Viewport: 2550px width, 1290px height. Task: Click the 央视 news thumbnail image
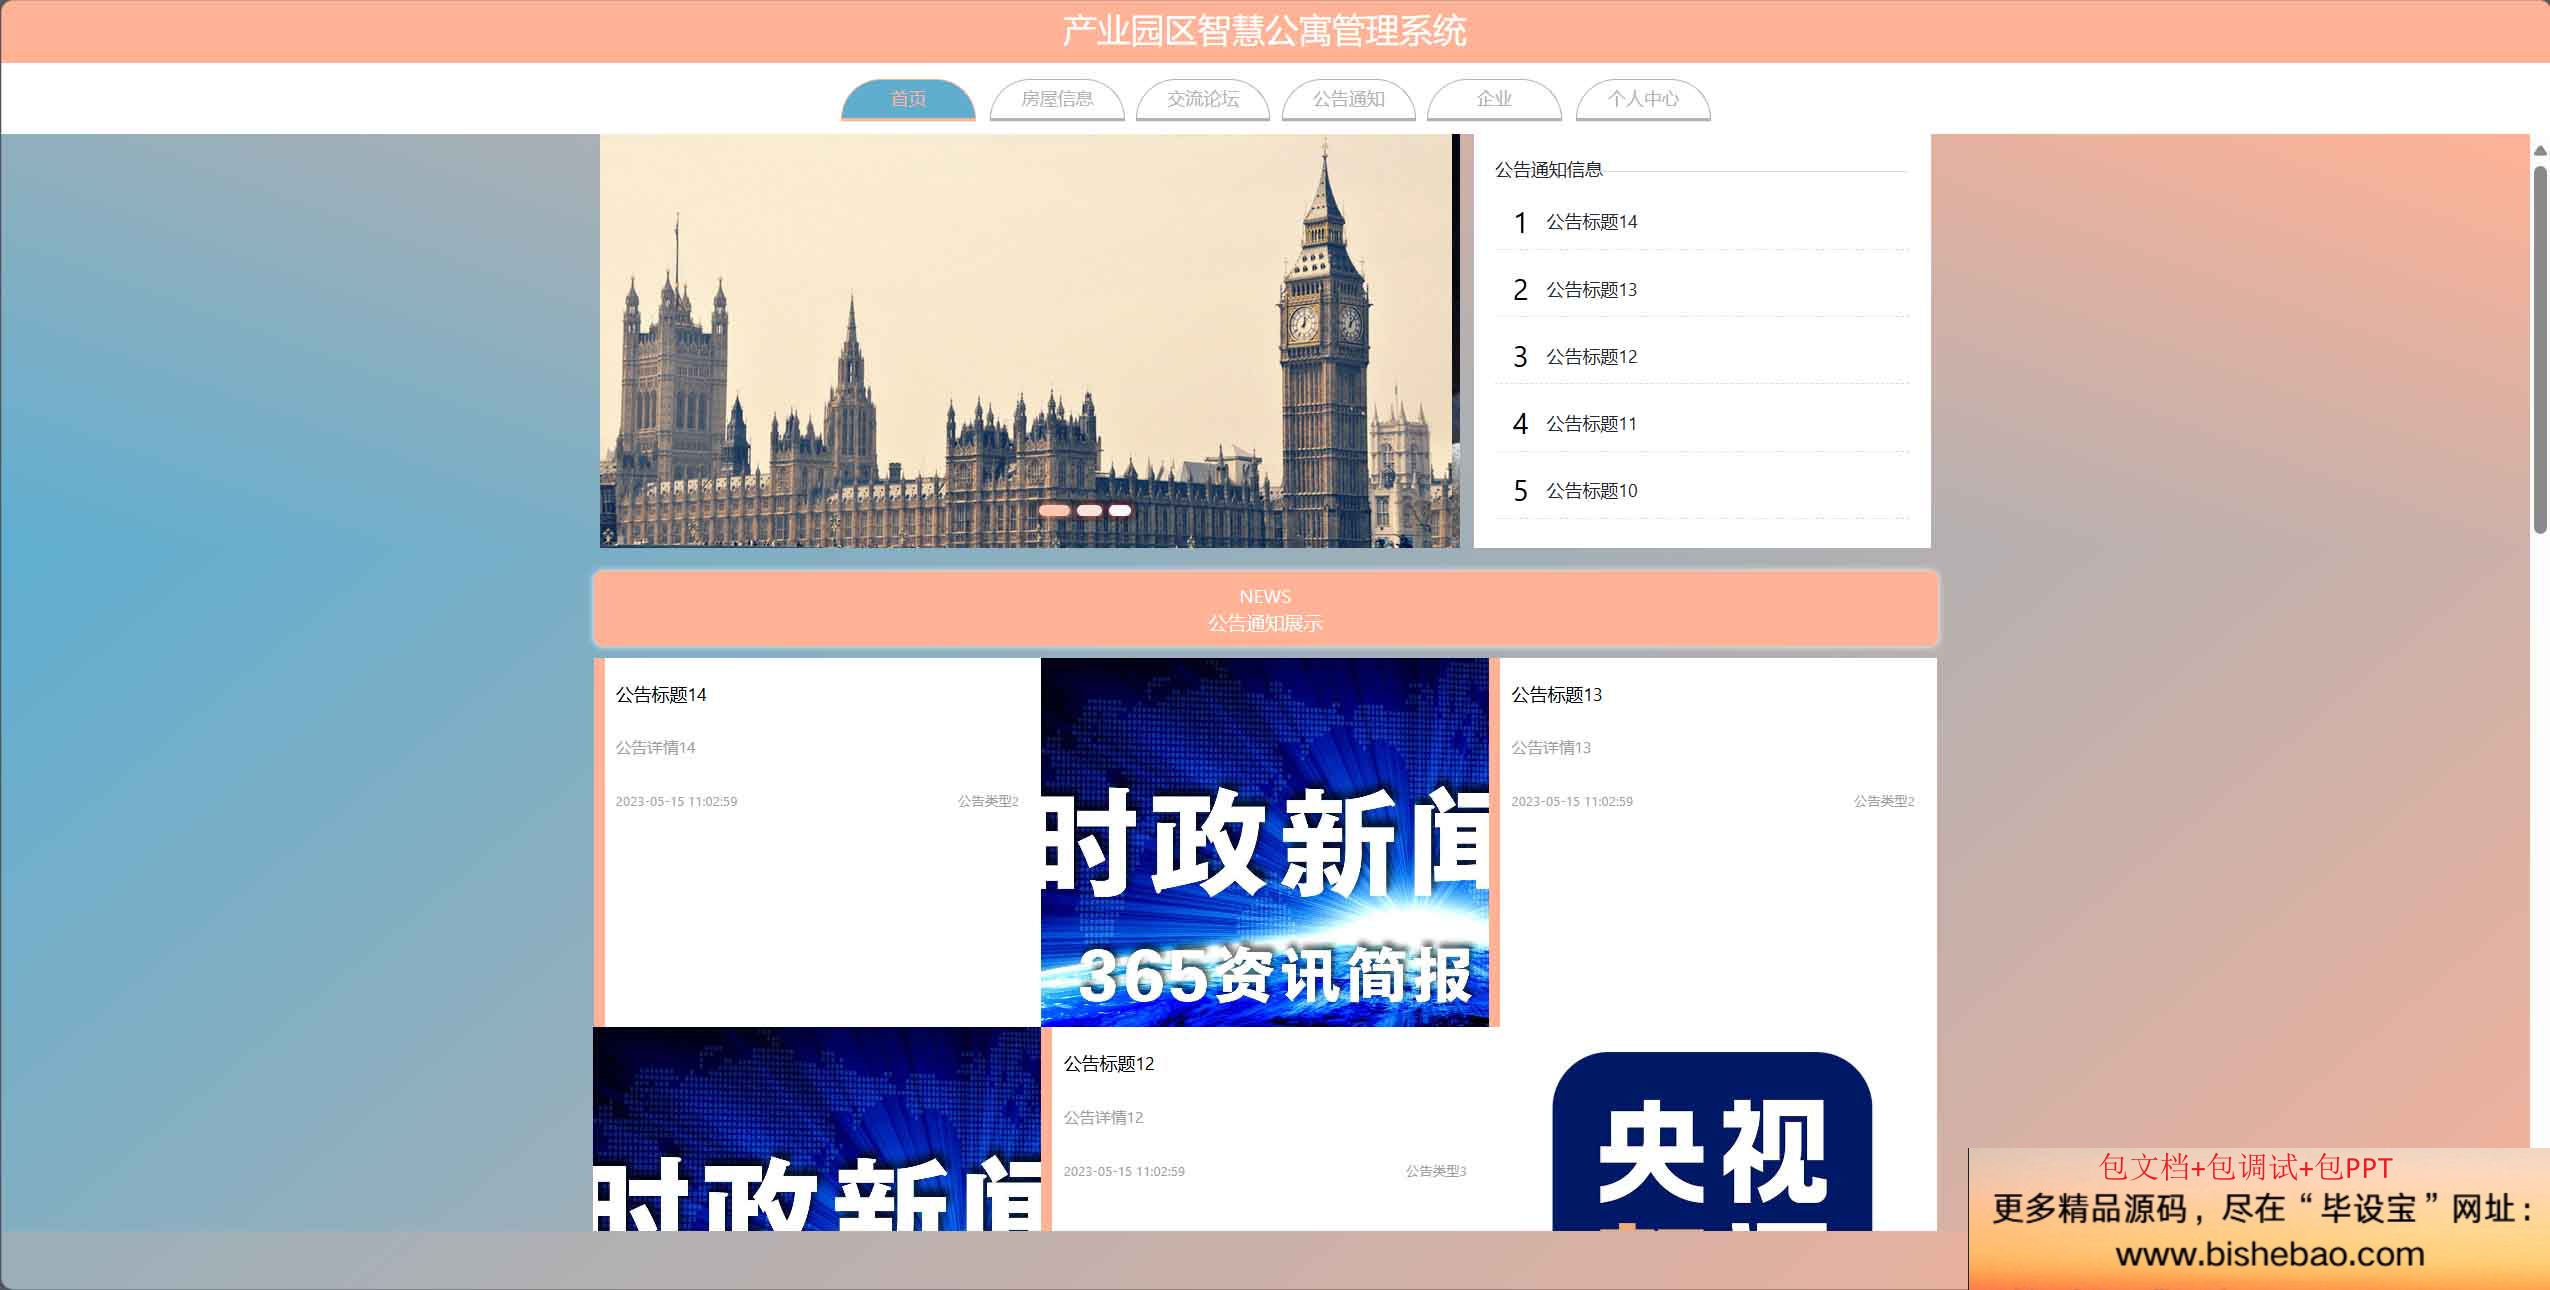point(1712,1141)
